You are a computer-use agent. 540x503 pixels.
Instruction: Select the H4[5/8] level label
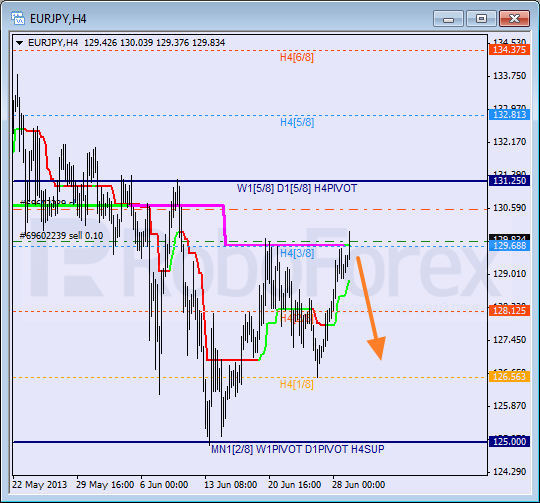[297, 122]
